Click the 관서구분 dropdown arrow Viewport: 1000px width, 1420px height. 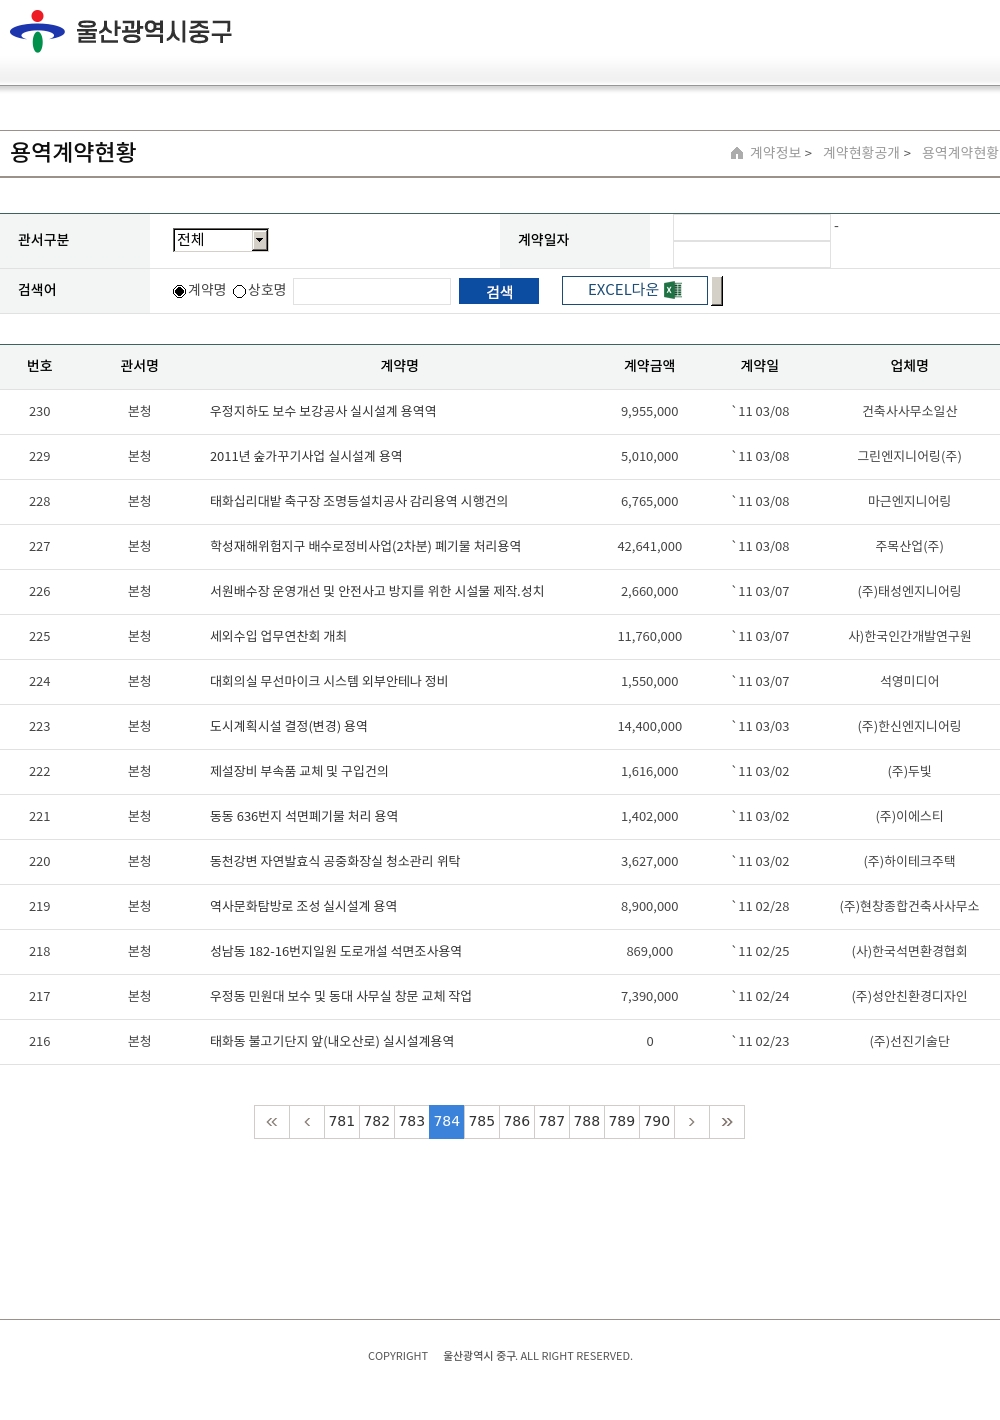(x=260, y=240)
